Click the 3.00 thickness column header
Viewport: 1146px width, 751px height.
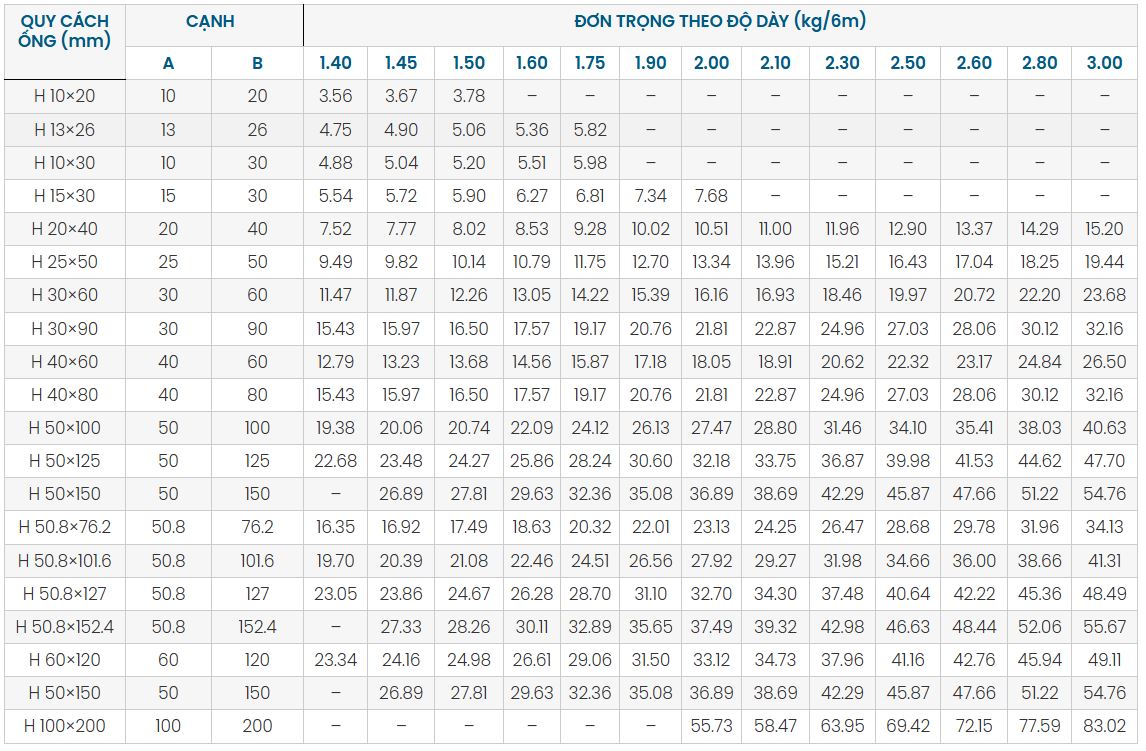(x=1104, y=63)
